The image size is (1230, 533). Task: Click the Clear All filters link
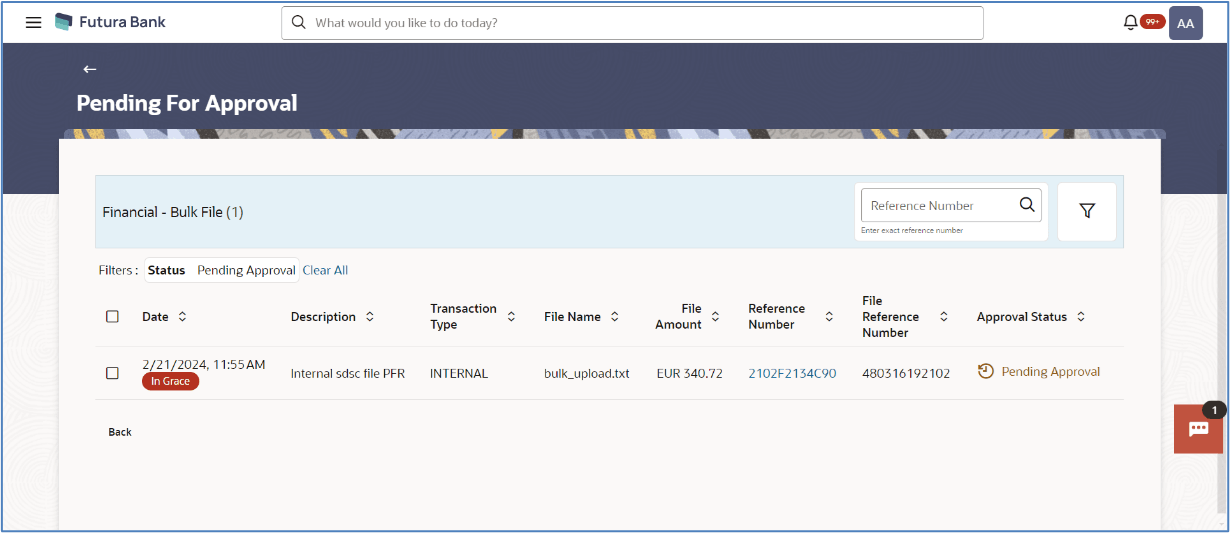point(325,270)
